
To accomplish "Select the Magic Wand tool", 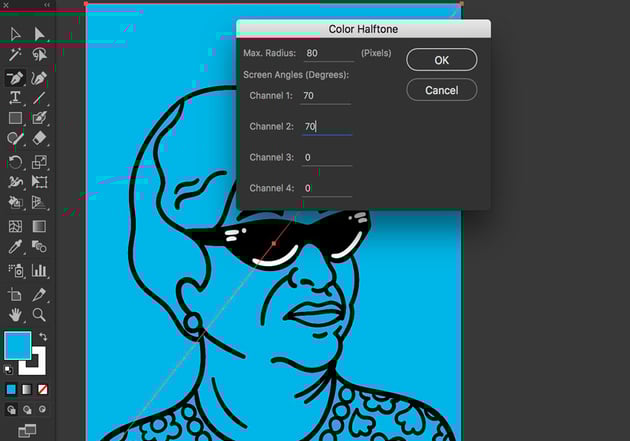I will [15, 55].
